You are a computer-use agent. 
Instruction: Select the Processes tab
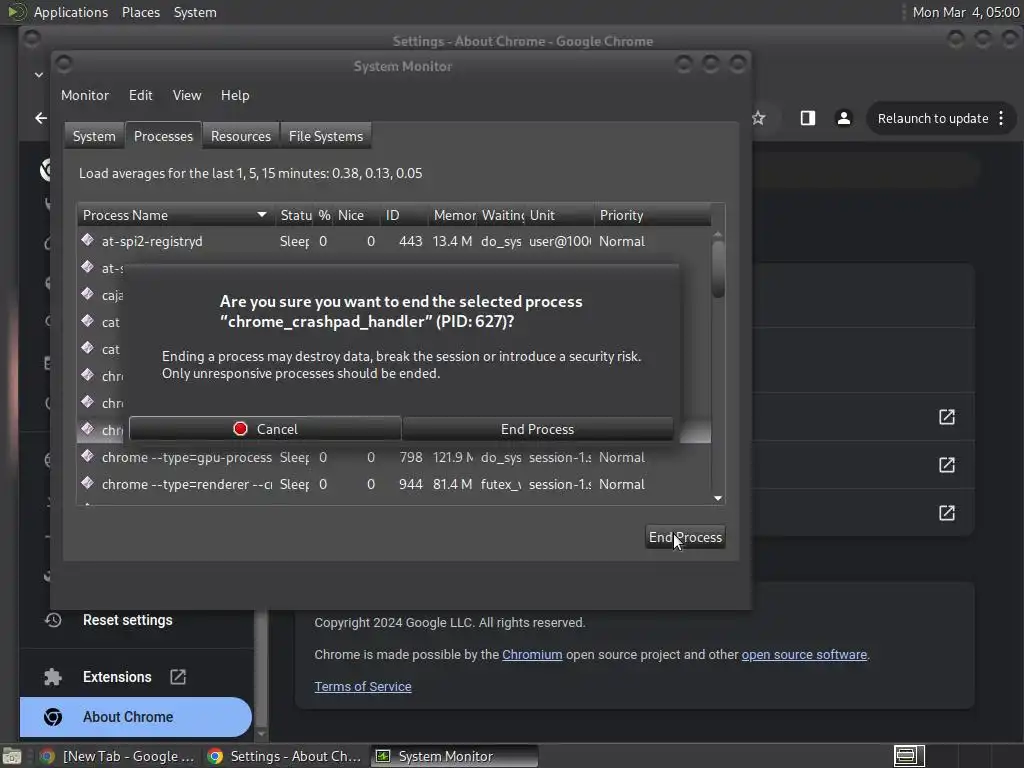click(x=163, y=136)
